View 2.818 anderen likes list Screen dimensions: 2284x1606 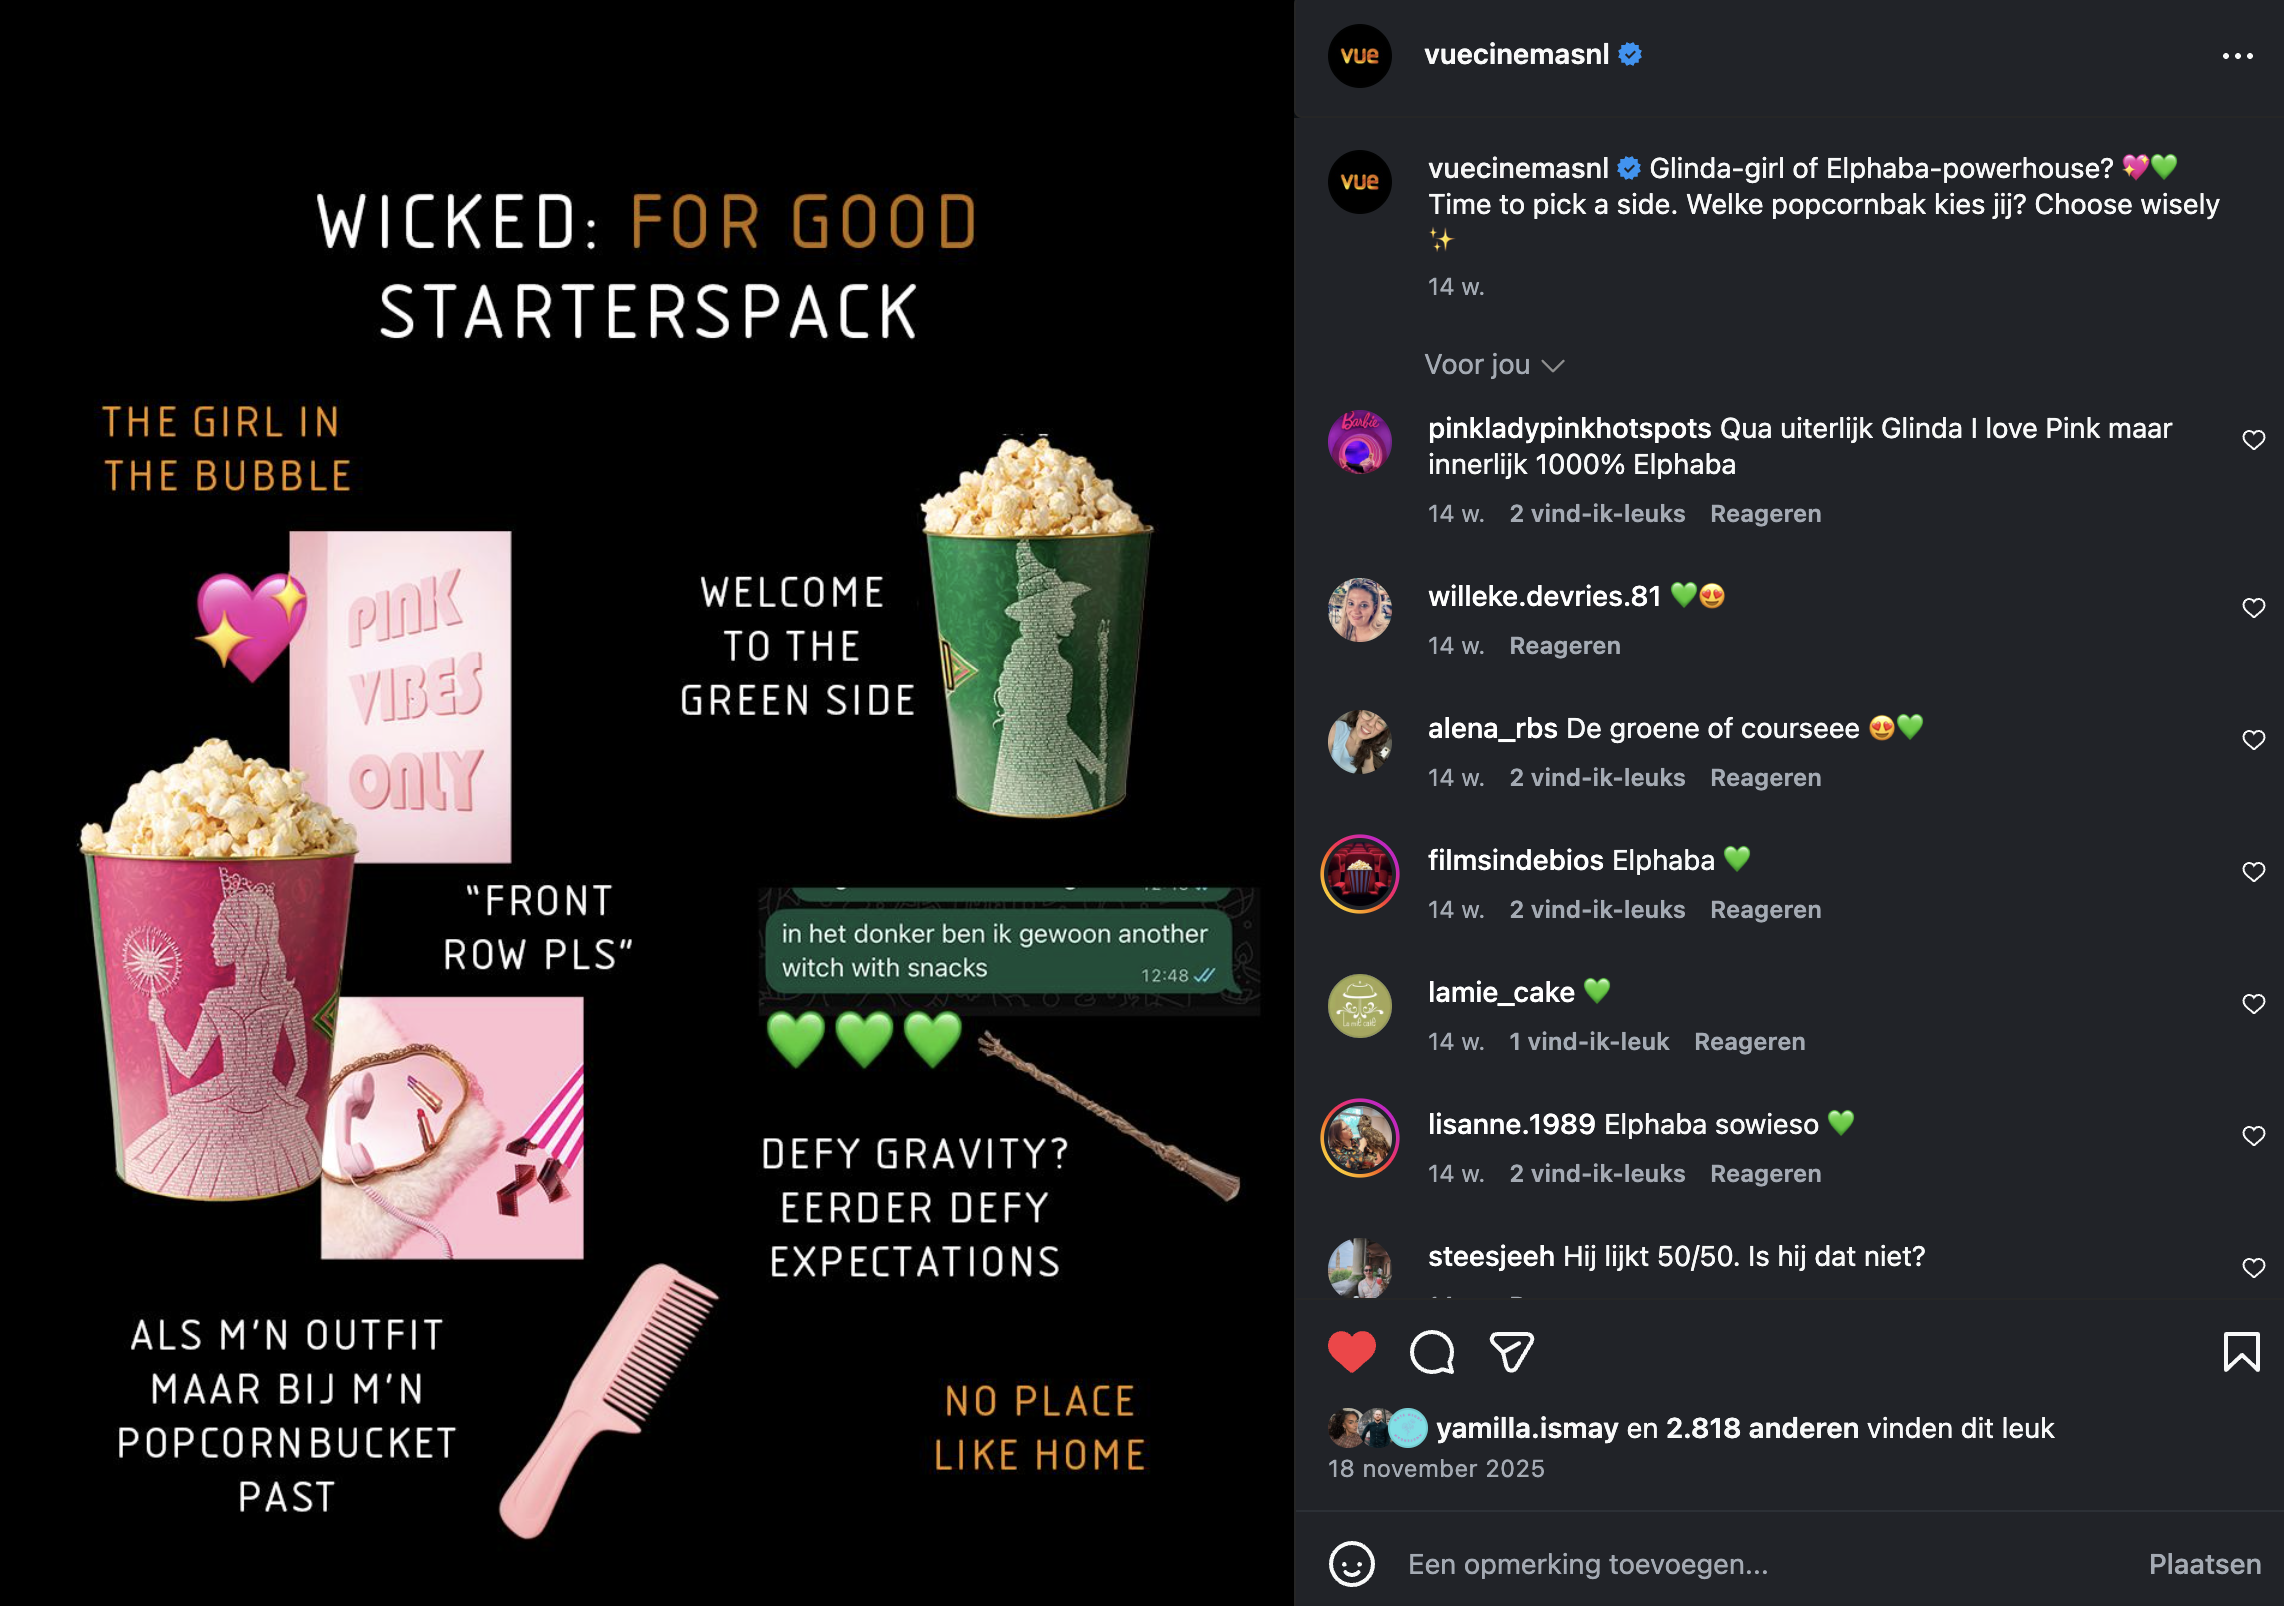[x=1762, y=1428]
